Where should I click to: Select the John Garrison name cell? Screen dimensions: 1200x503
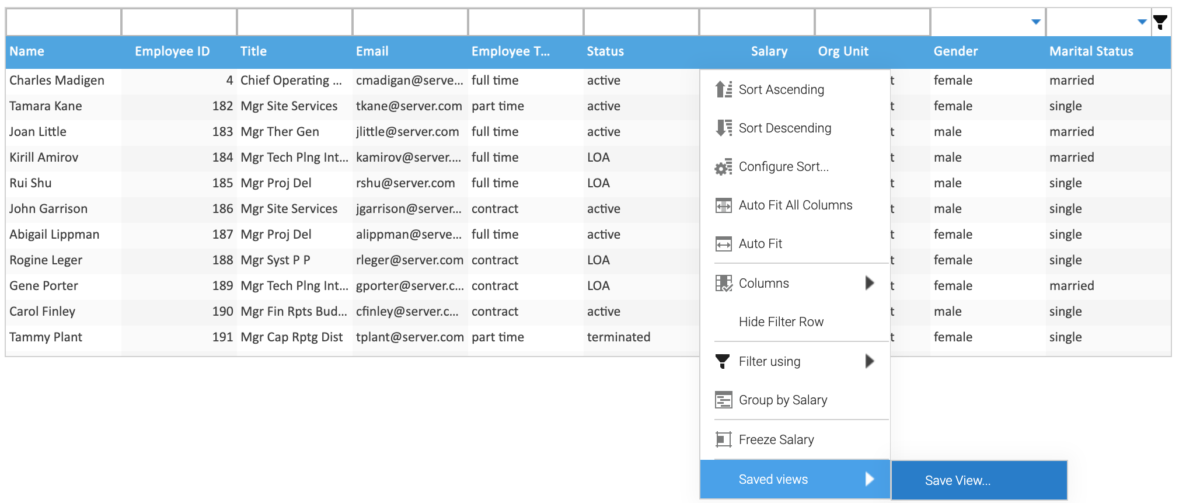click(63, 209)
